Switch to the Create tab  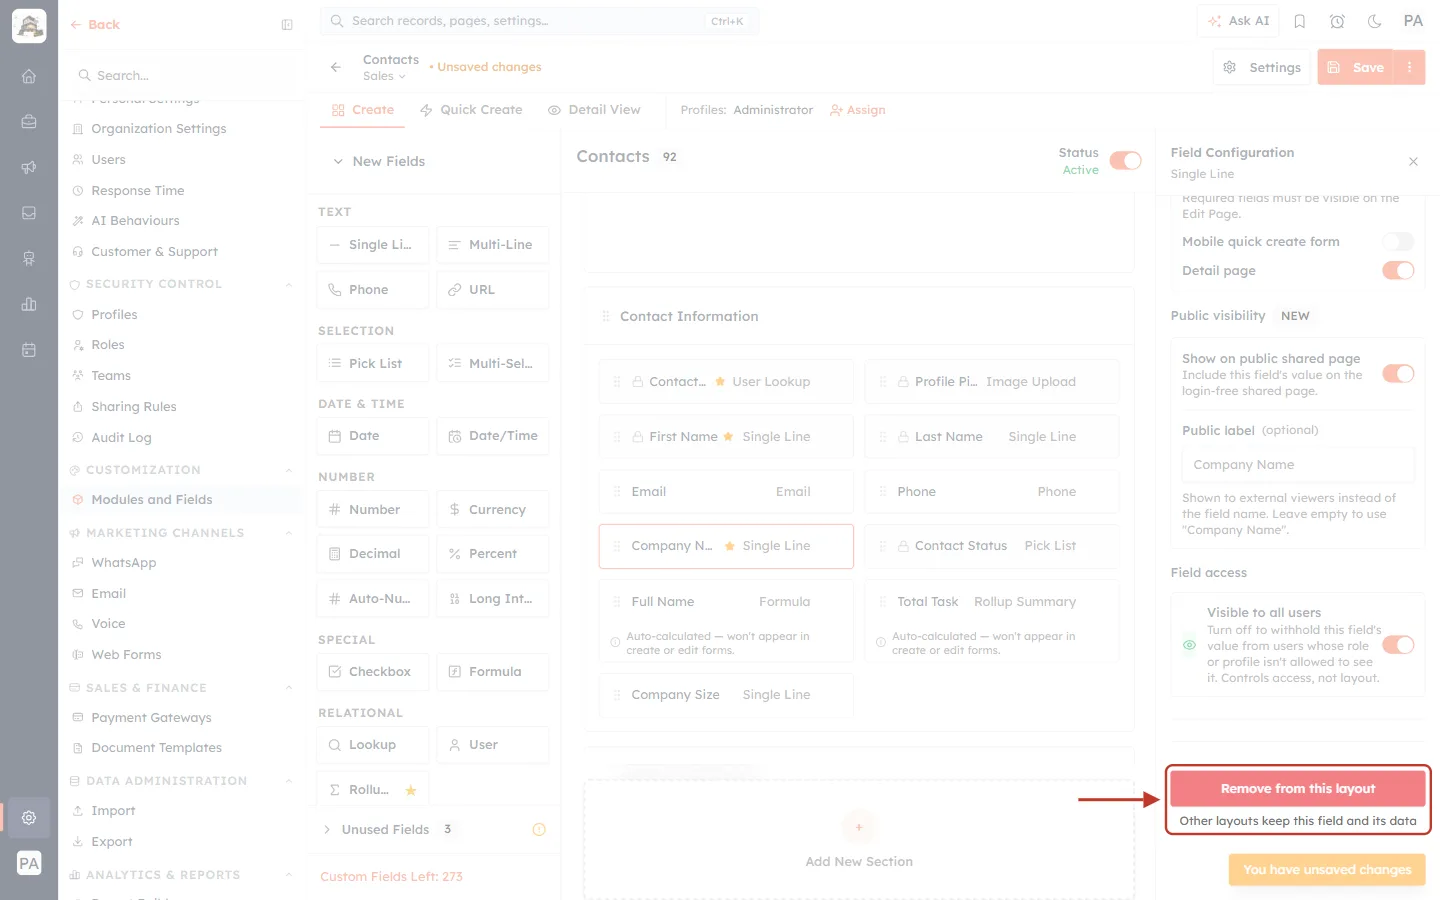click(x=363, y=110)
